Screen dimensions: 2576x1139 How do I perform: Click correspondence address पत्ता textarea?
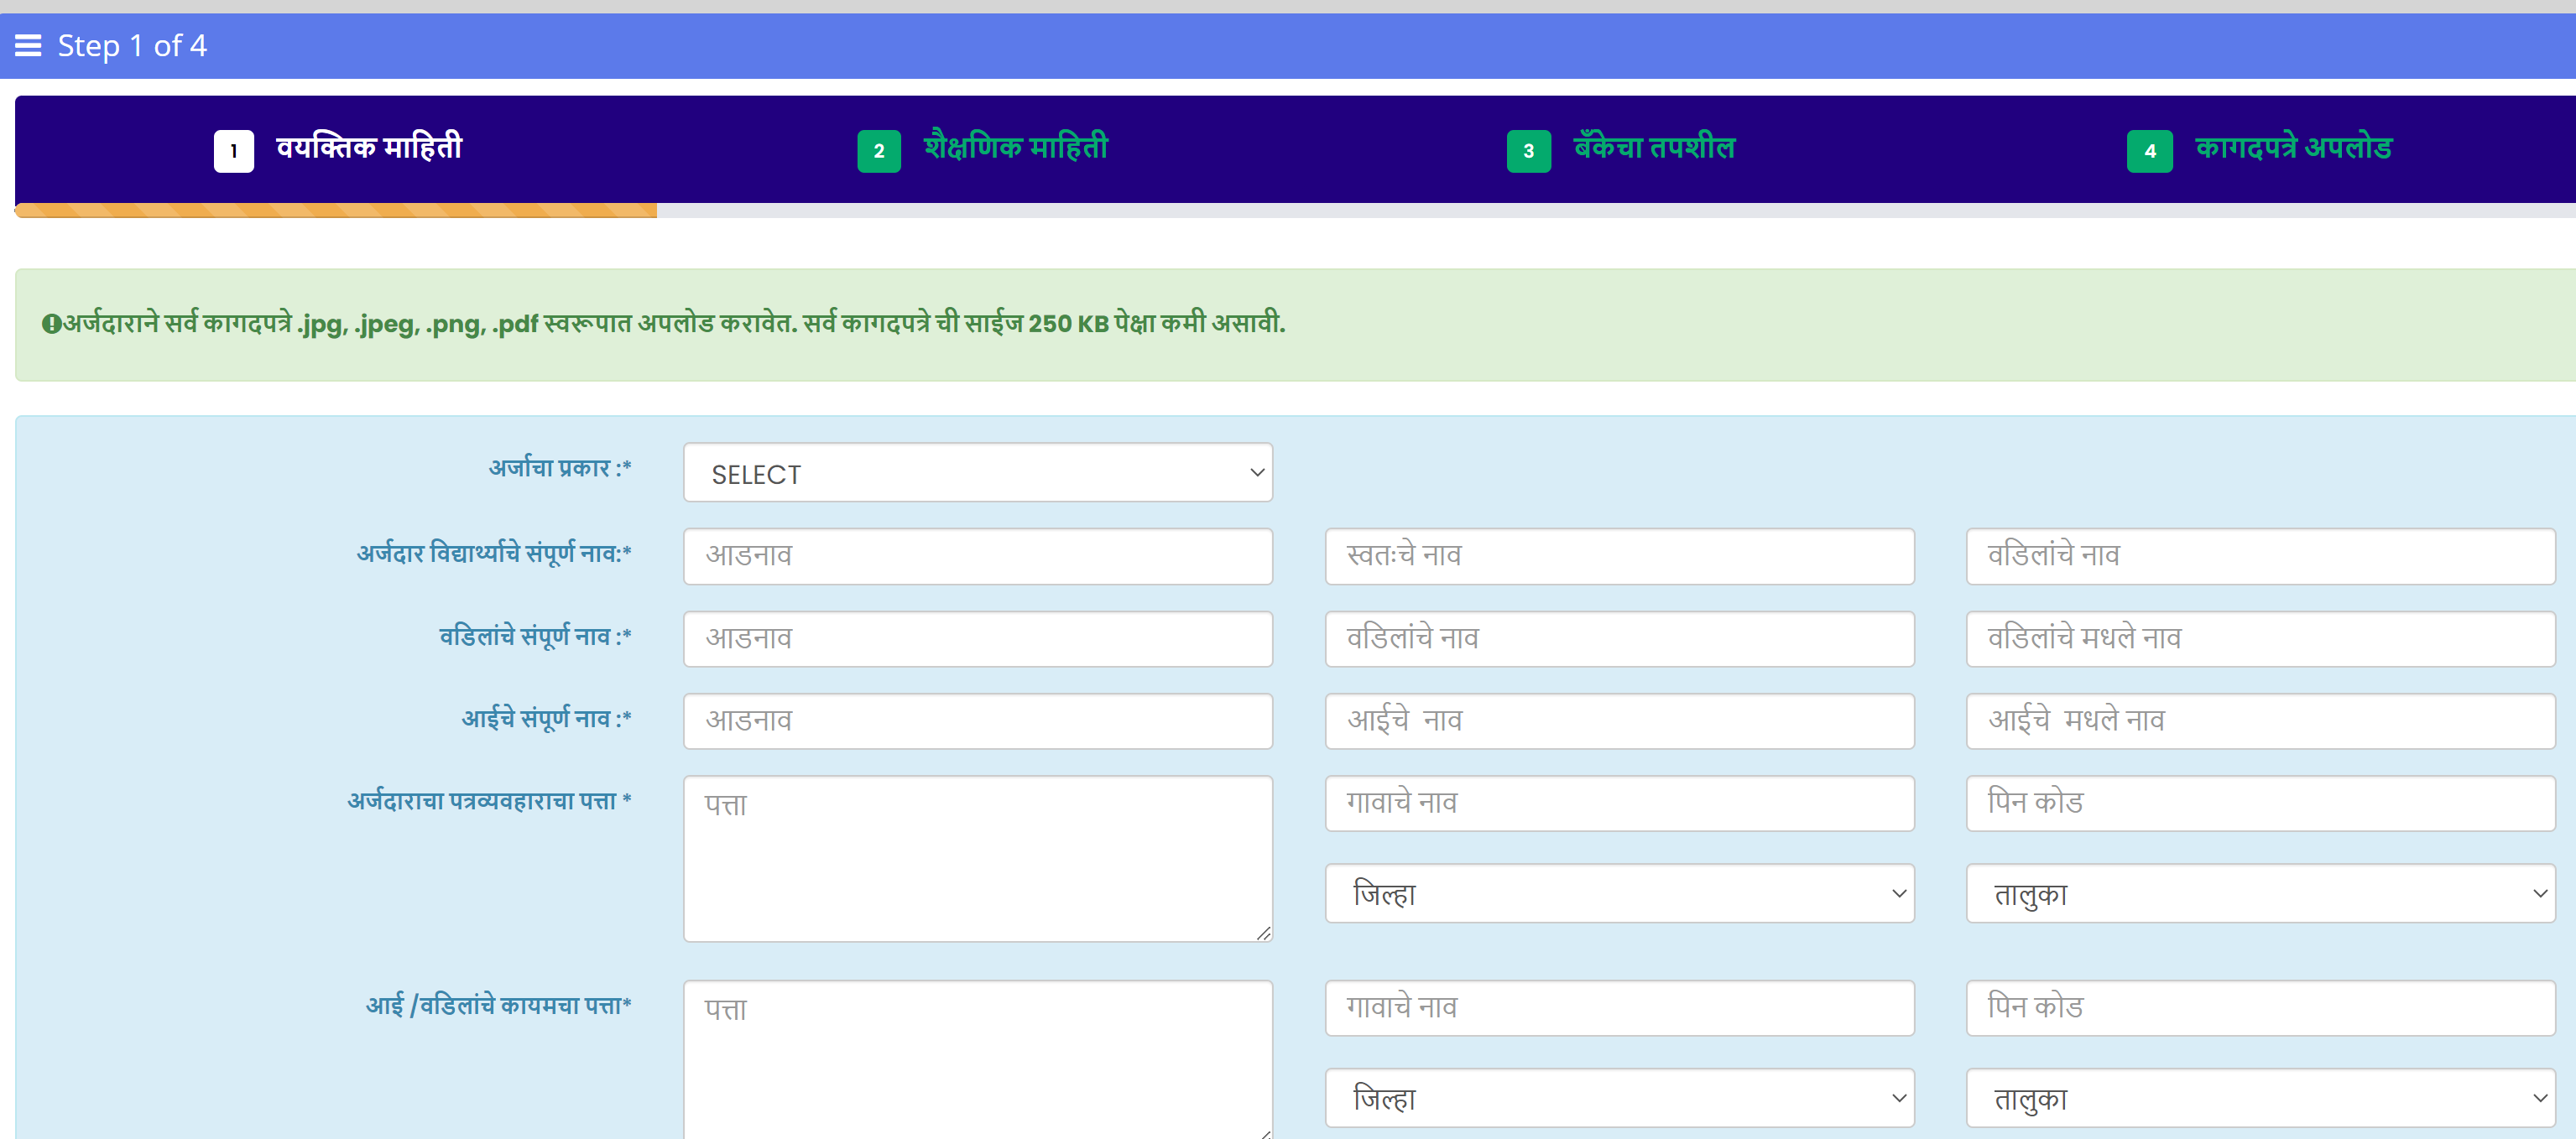pos(978,859)
